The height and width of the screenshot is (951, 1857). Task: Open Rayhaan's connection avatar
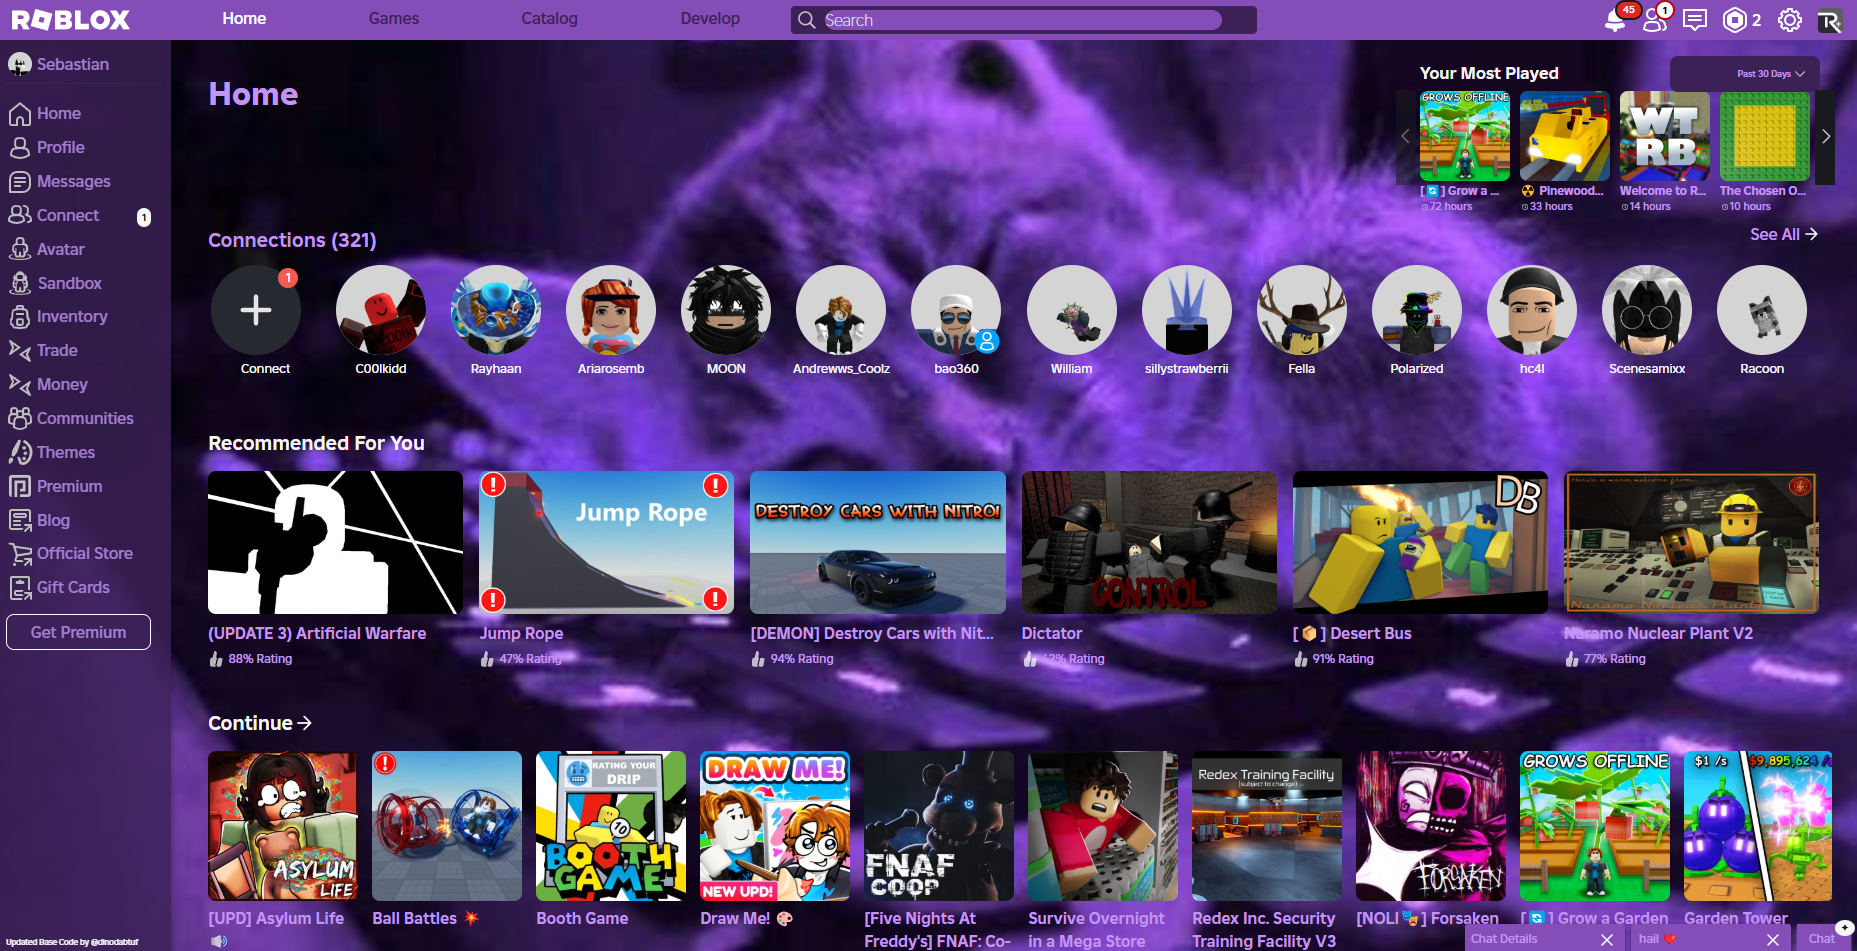tap(496, 310)
